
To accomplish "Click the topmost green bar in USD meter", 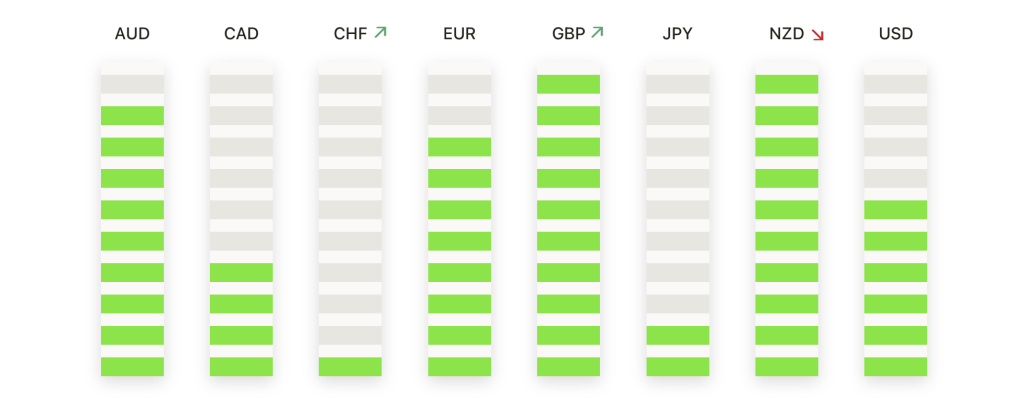I will 895,210.
